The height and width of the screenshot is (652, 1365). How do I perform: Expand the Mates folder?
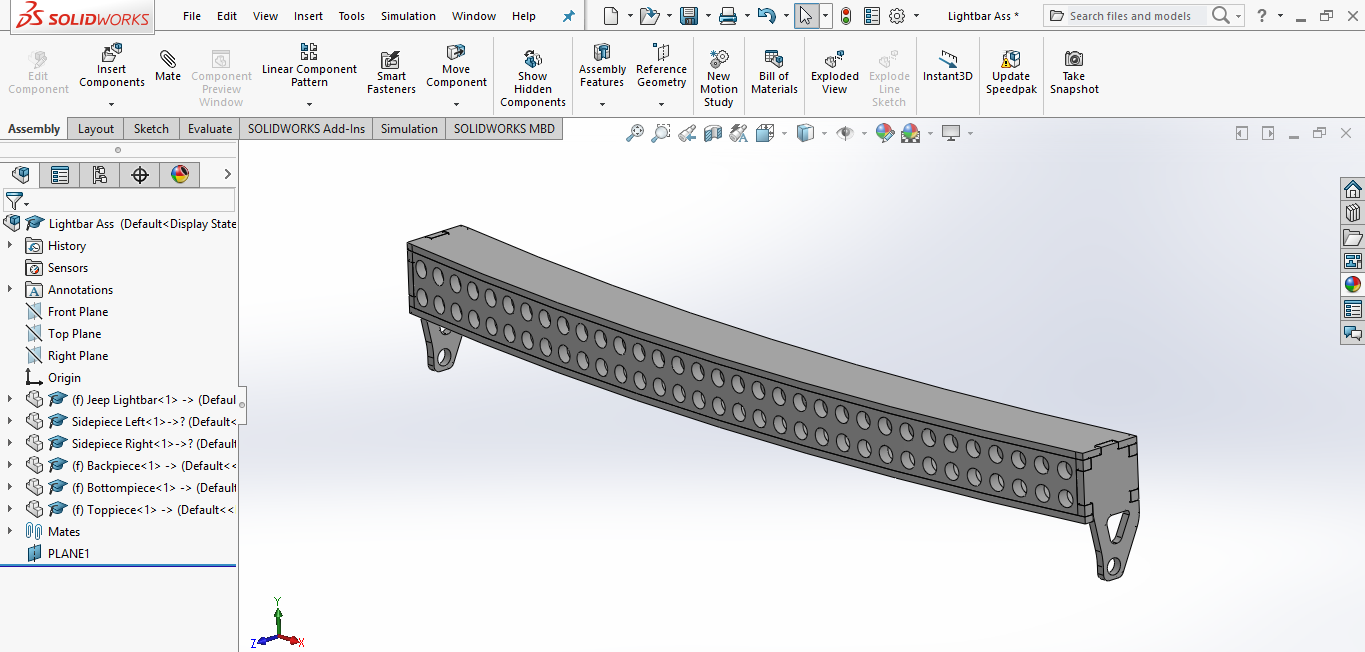(10, 531)
